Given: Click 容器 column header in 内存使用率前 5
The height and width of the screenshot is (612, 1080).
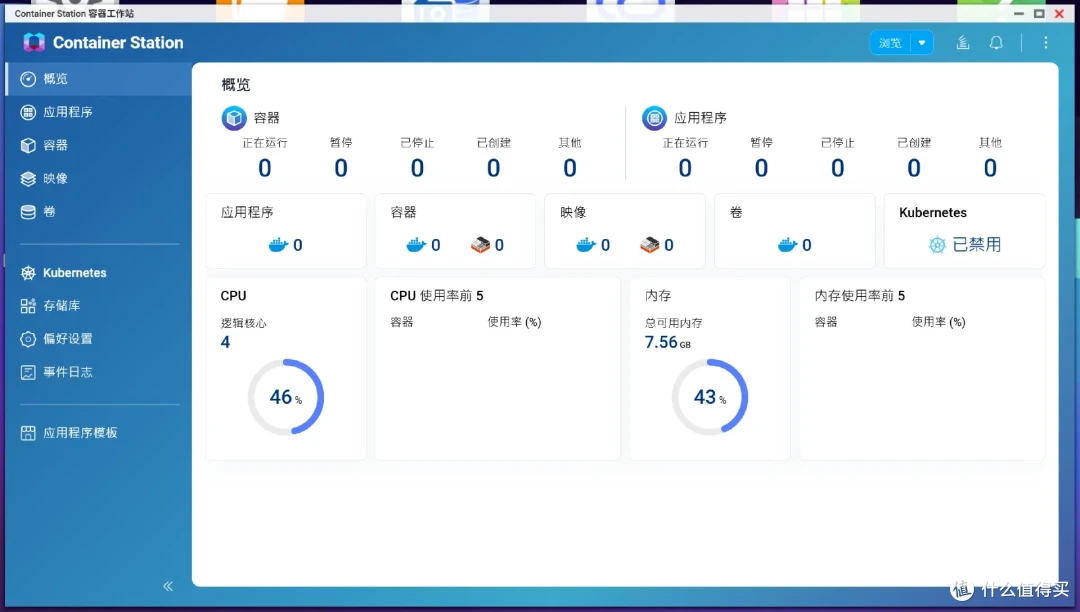Looking at the screenshot, I should [x=826, y=321].
